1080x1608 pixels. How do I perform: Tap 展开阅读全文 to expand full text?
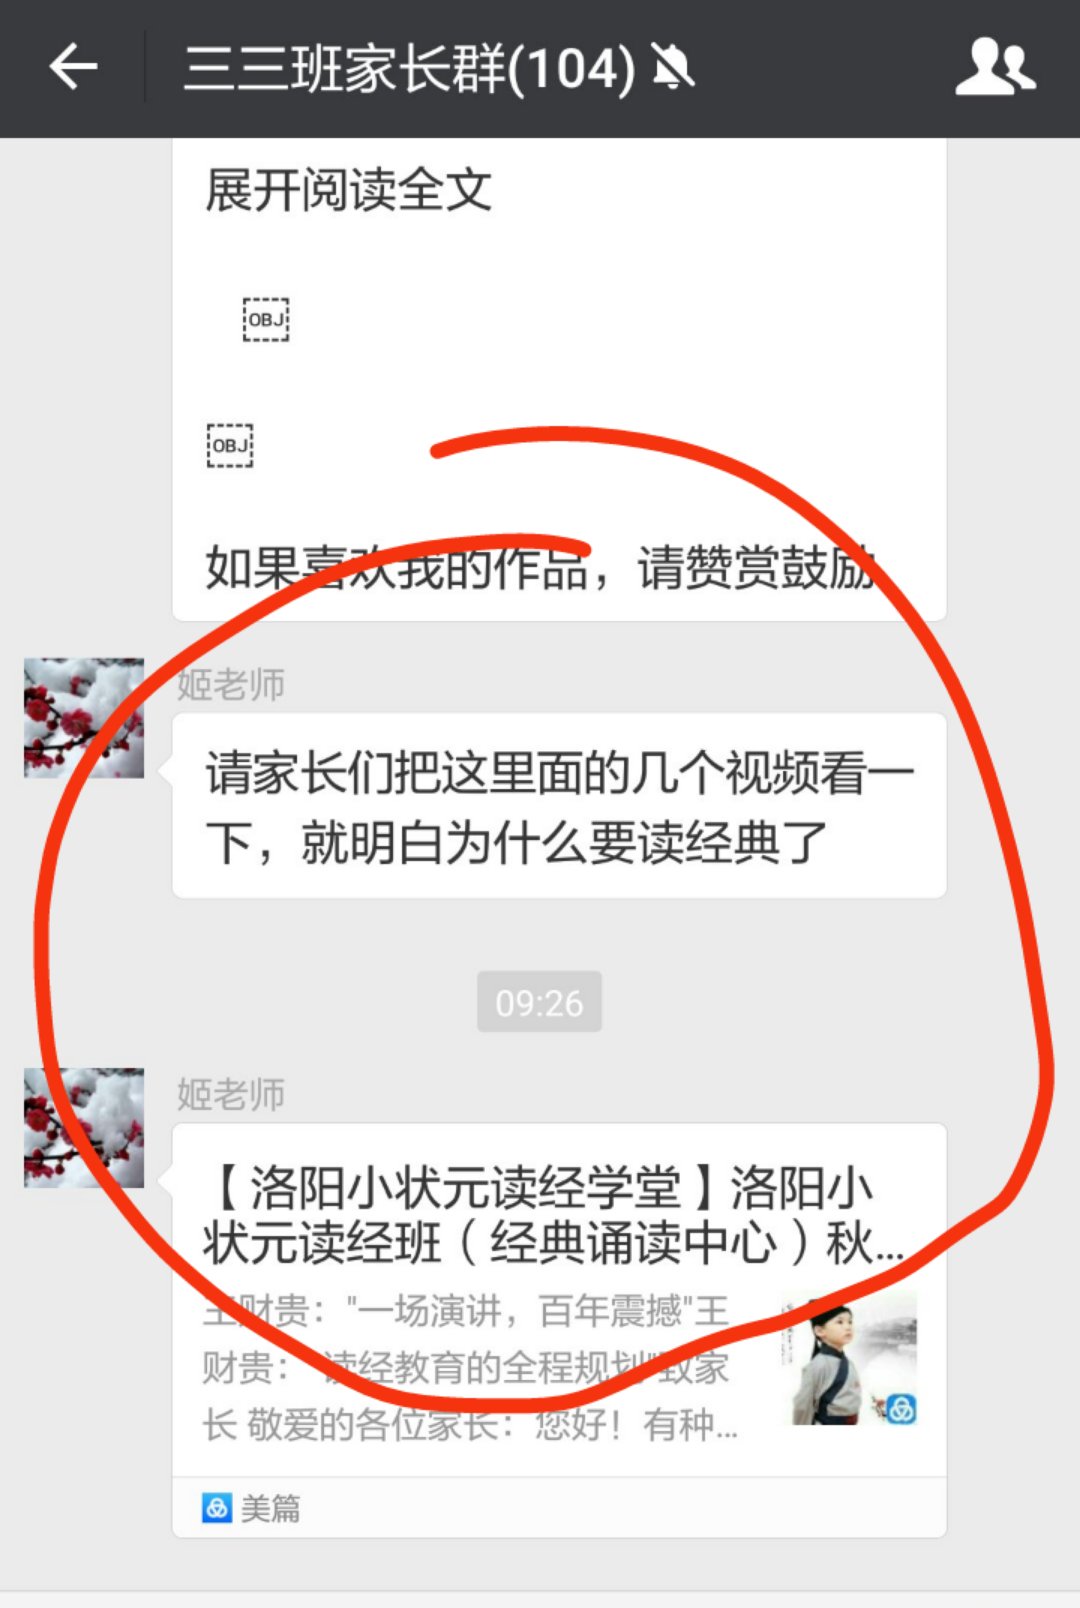pyautogui.click(x=349, y=190)
